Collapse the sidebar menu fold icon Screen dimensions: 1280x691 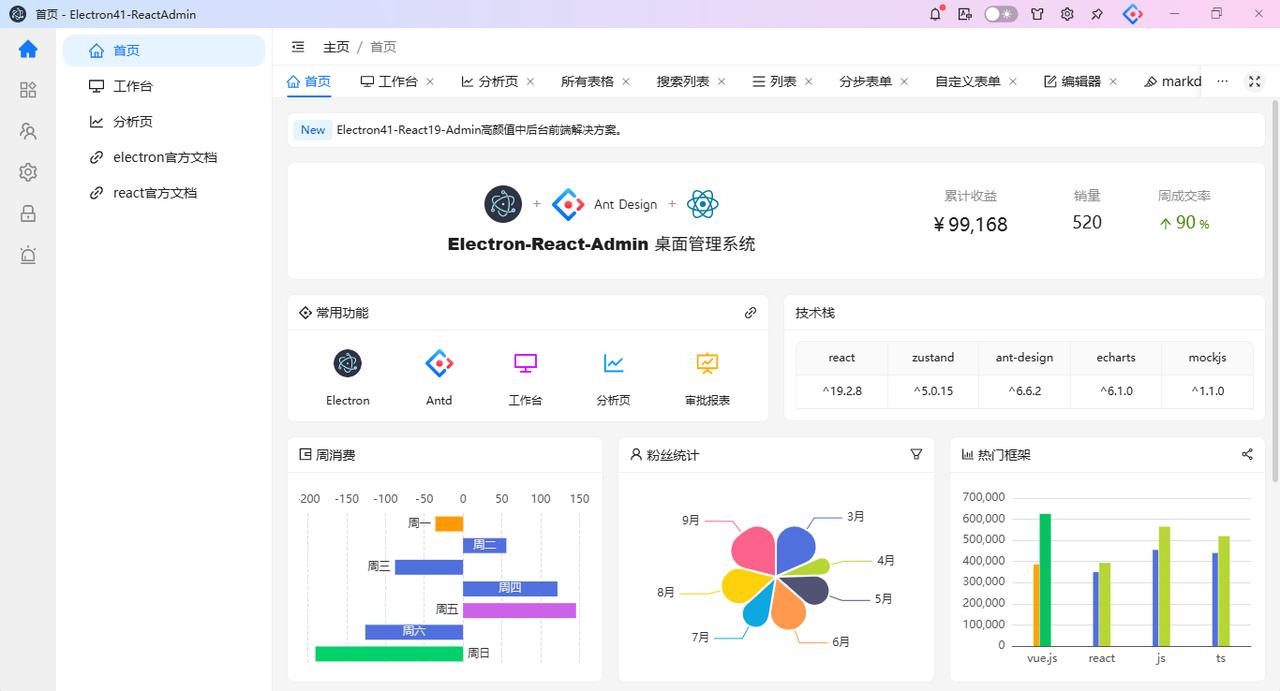pos(298,47)
